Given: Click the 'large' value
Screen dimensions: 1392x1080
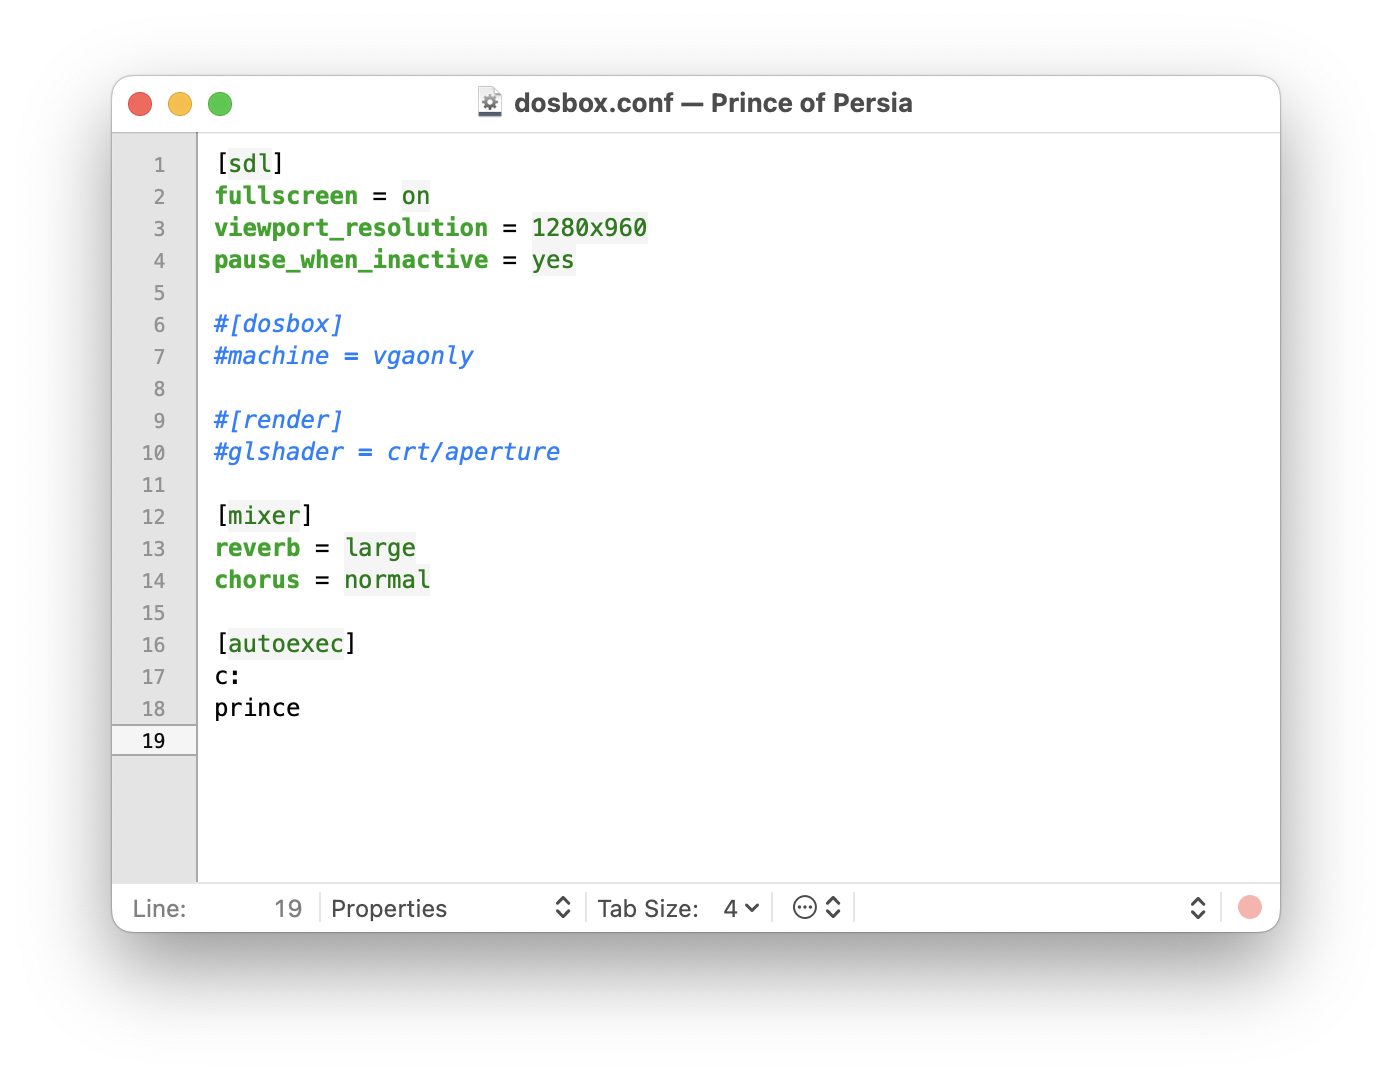Looking at the screenshot, I should (380, 547).
